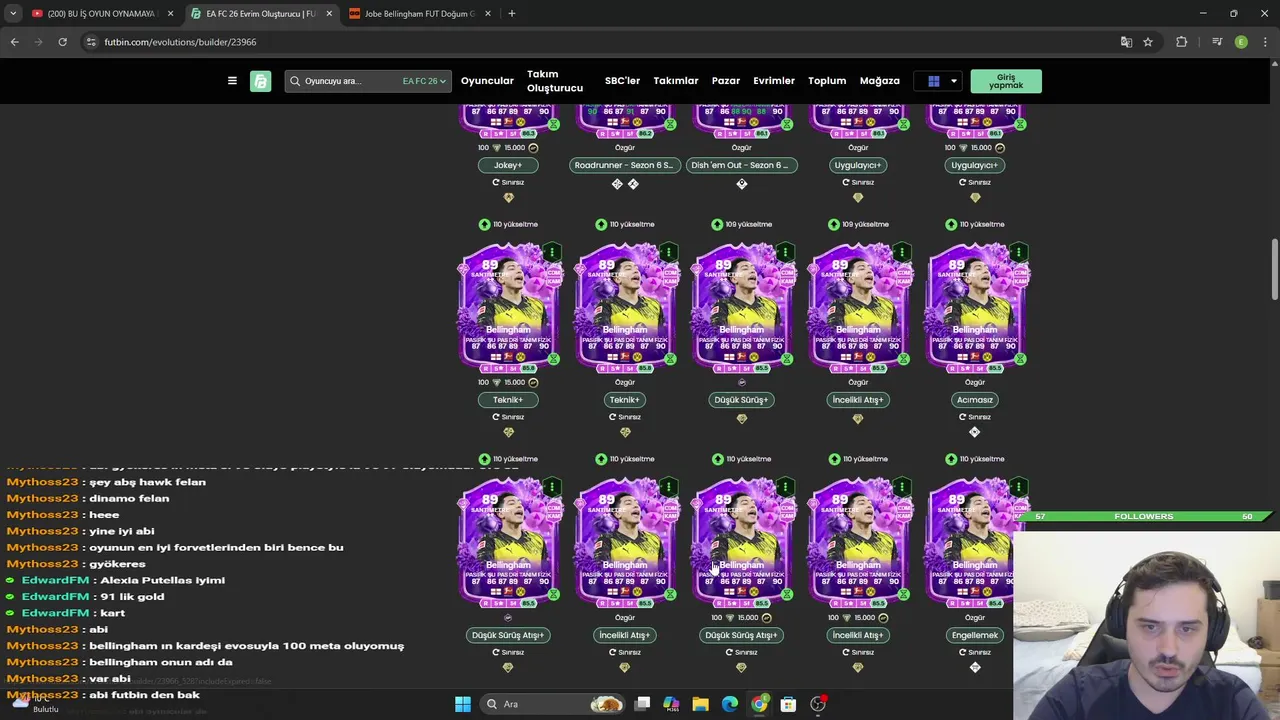1280x720 pixels.
Task: Expand the EA FC 26 game selector
Action: 424,81
